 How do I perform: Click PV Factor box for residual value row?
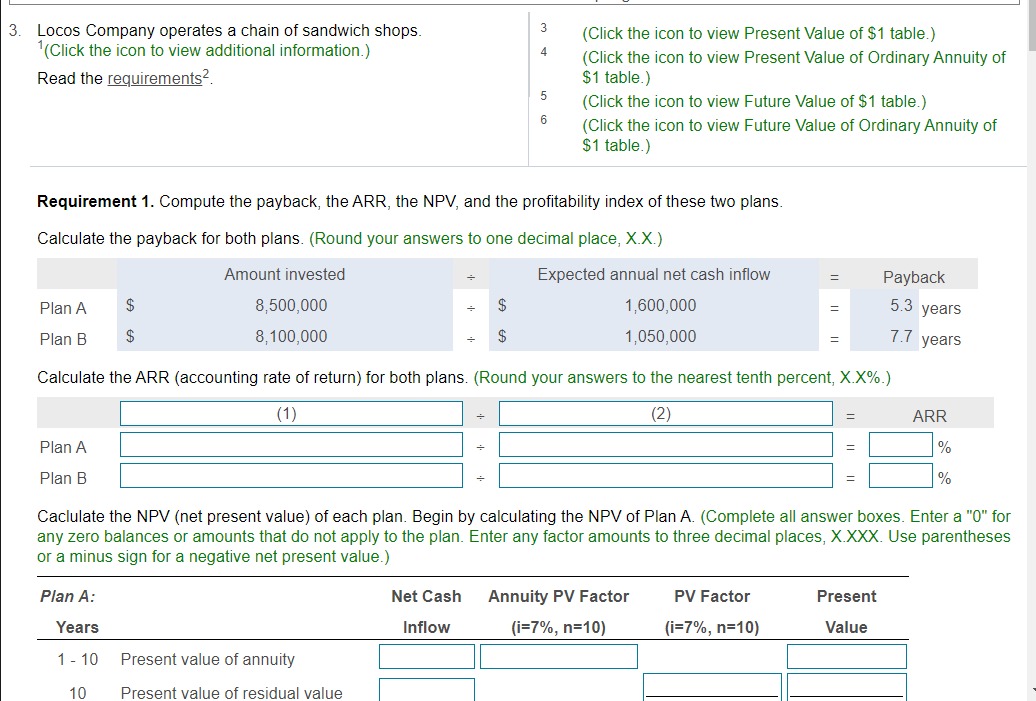tap(712, 689)
